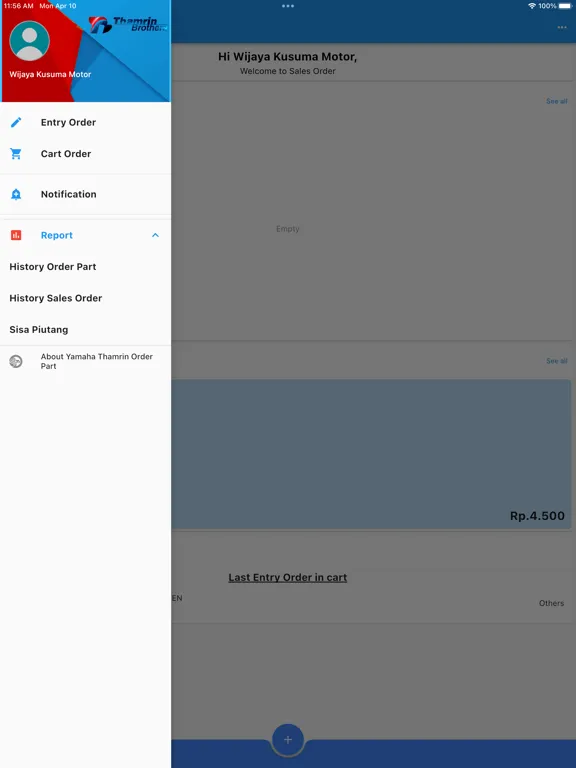Click the Empty placeholder text

tap(288, 229)
